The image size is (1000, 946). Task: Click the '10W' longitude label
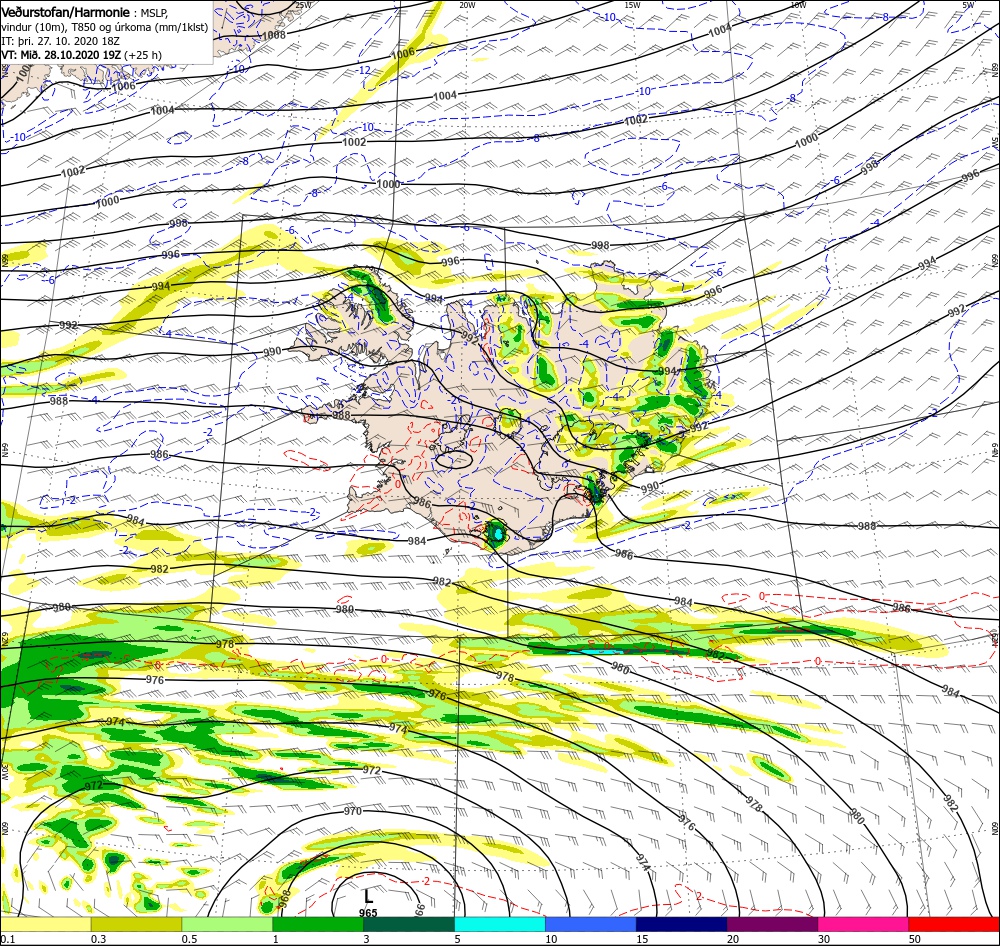798,5
